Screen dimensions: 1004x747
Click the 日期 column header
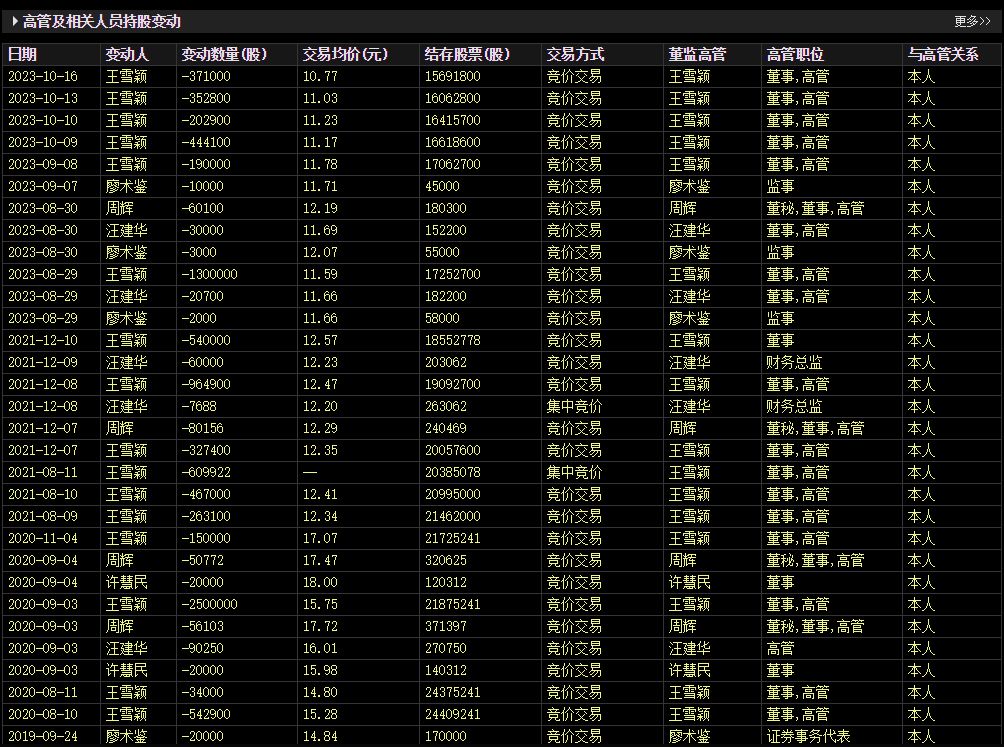click(x=22, y=54)
